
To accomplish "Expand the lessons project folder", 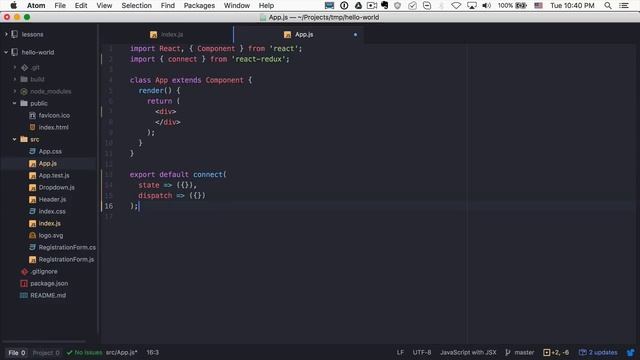I will coord(6,34).
